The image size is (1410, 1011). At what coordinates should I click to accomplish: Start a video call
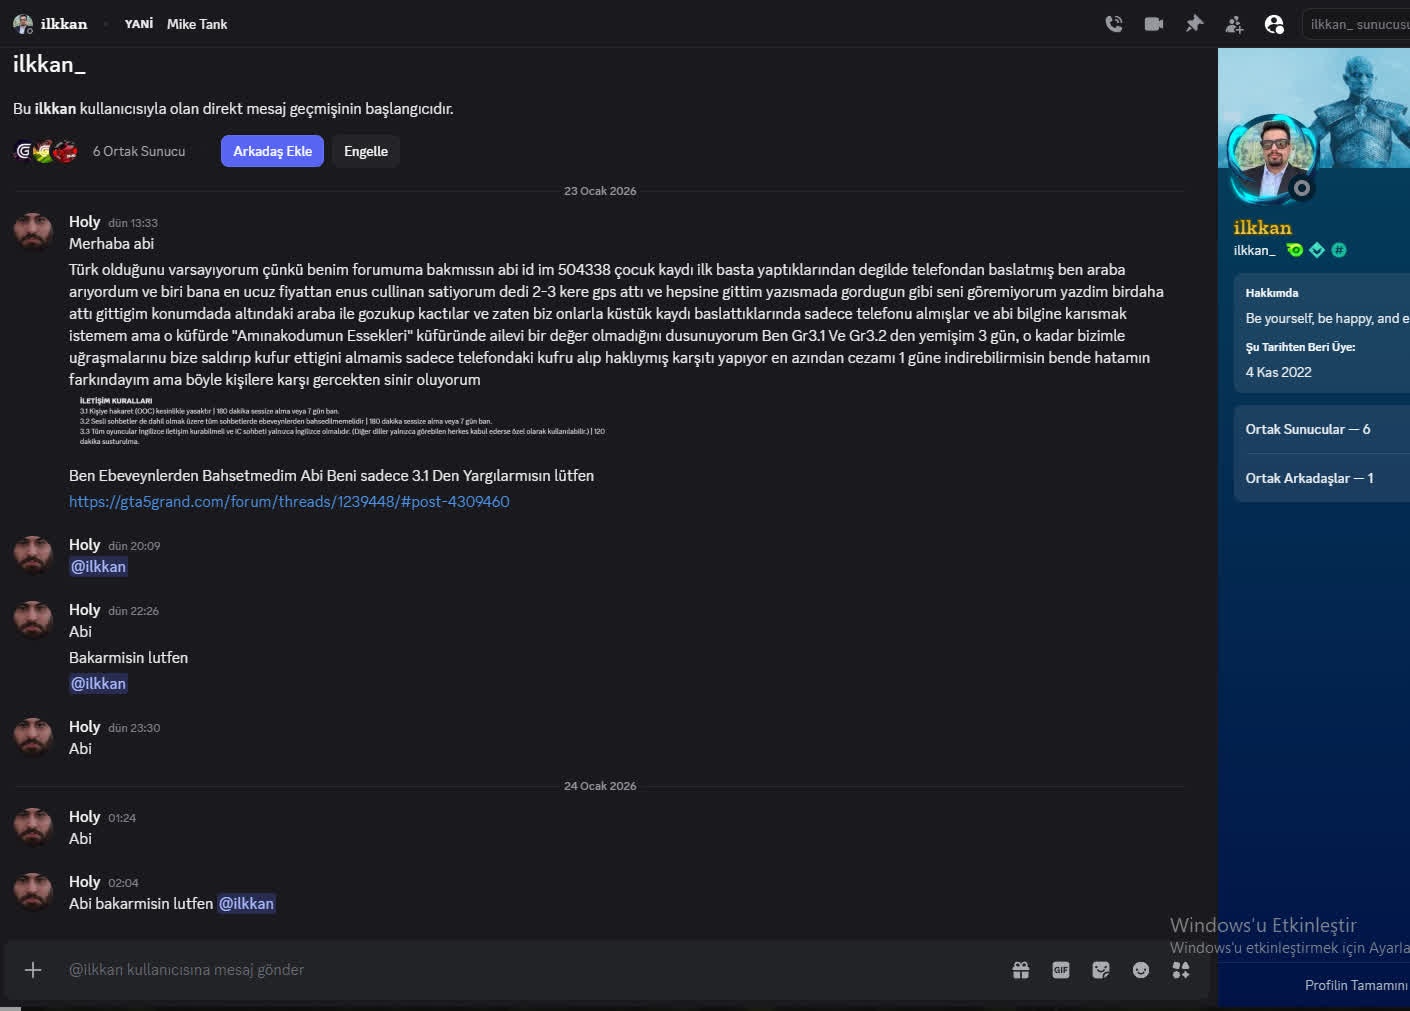coord(1153,24)
